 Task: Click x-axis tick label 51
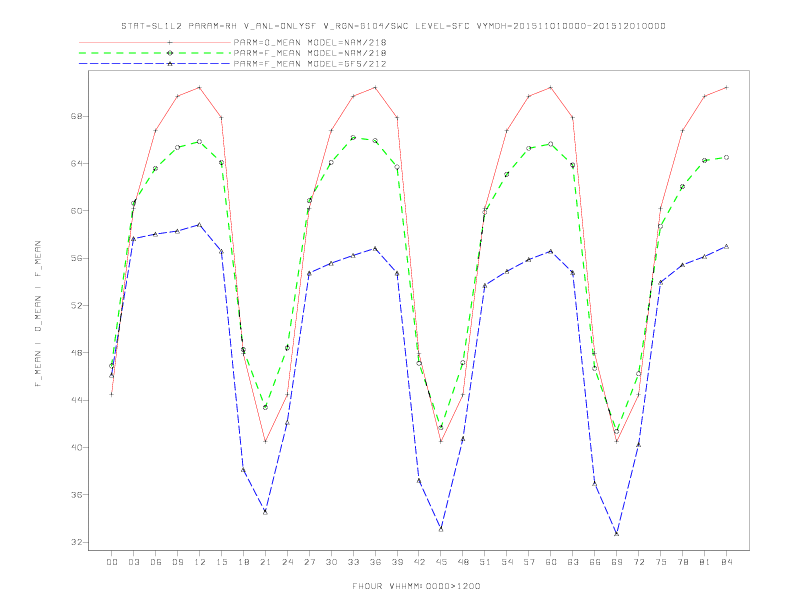[x=485, y=562]
